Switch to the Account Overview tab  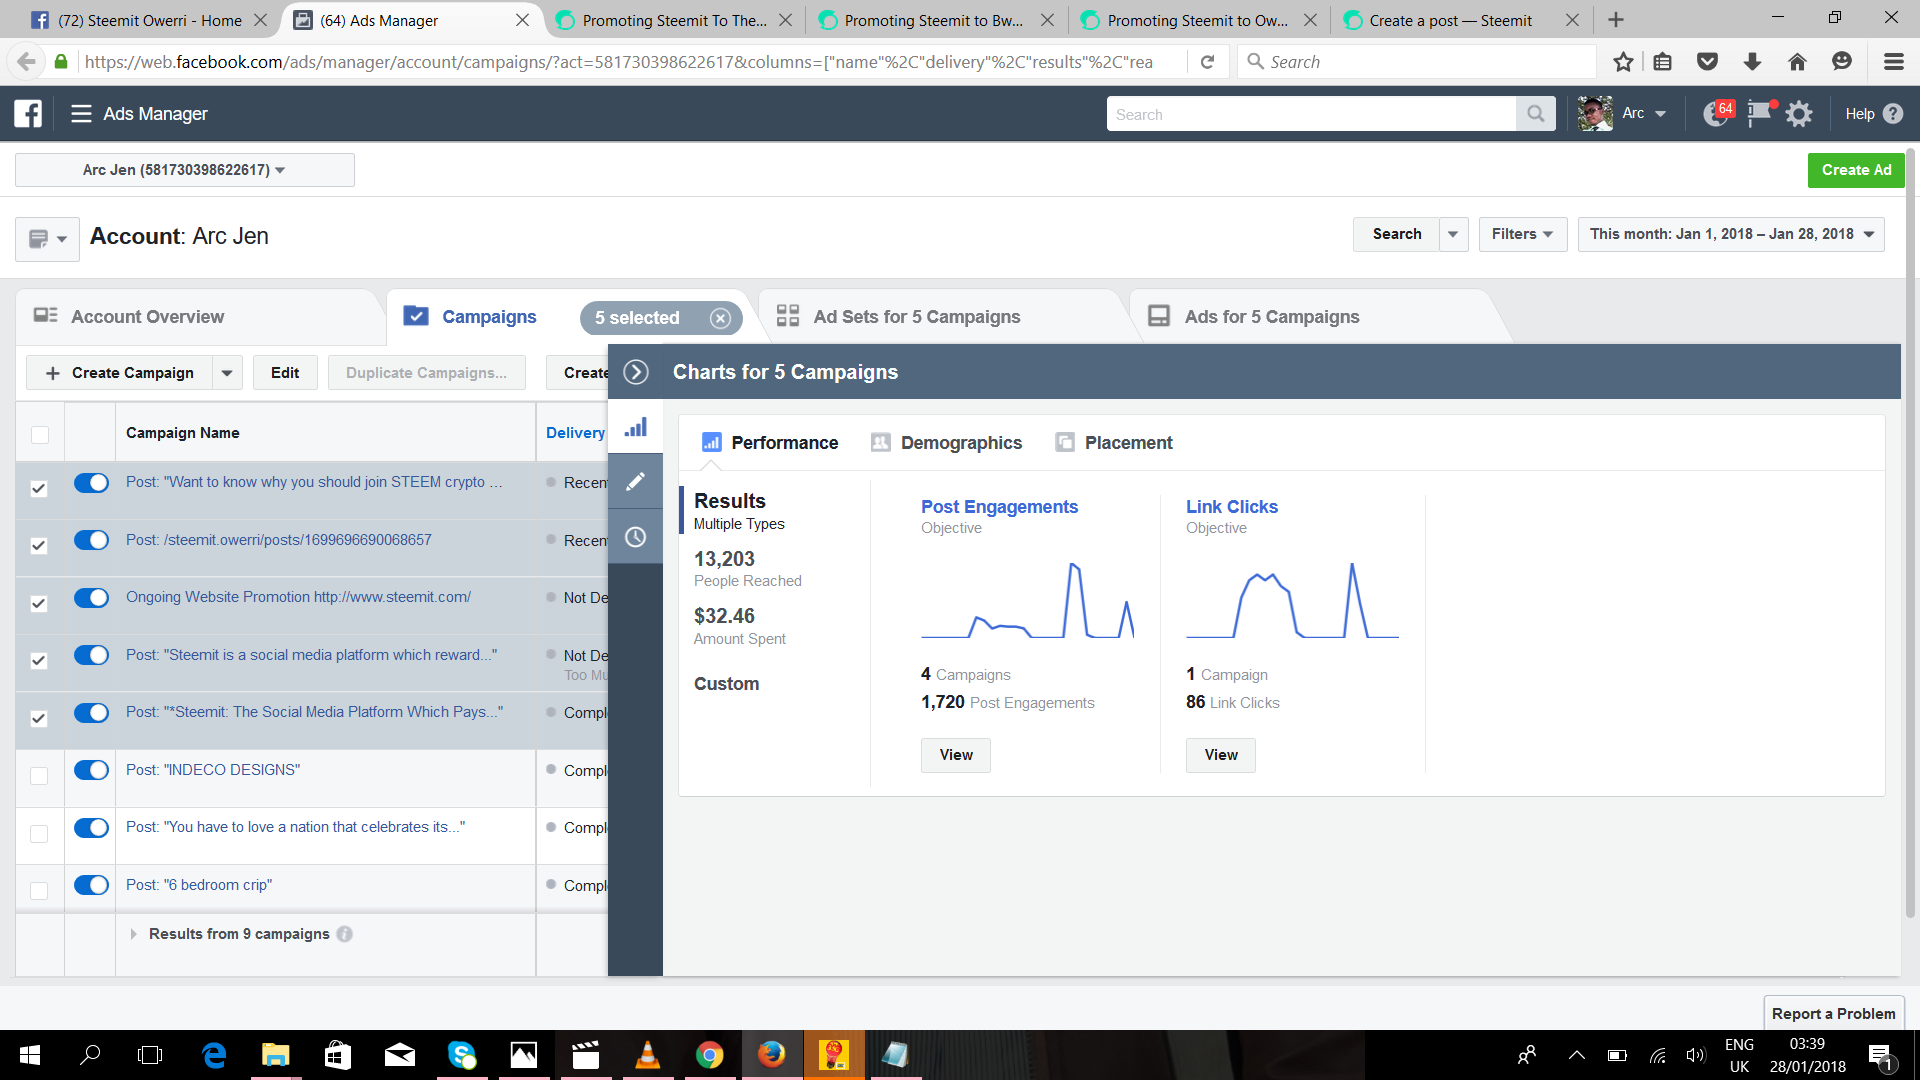tap(147, 317)
